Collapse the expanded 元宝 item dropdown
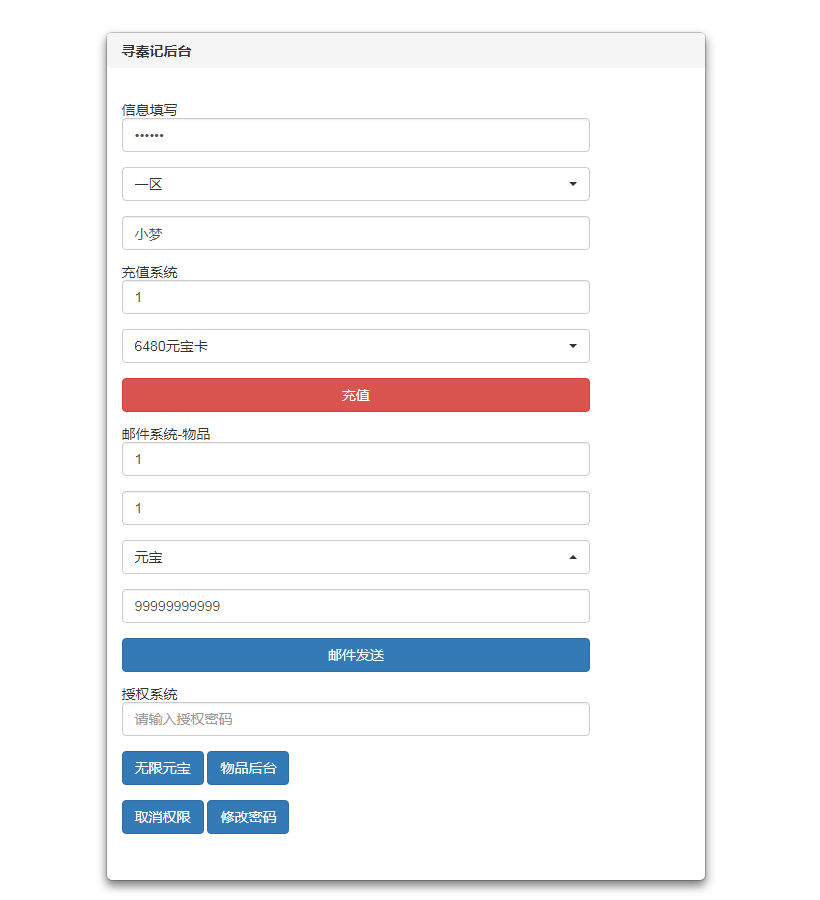 (x=355, y=557)
